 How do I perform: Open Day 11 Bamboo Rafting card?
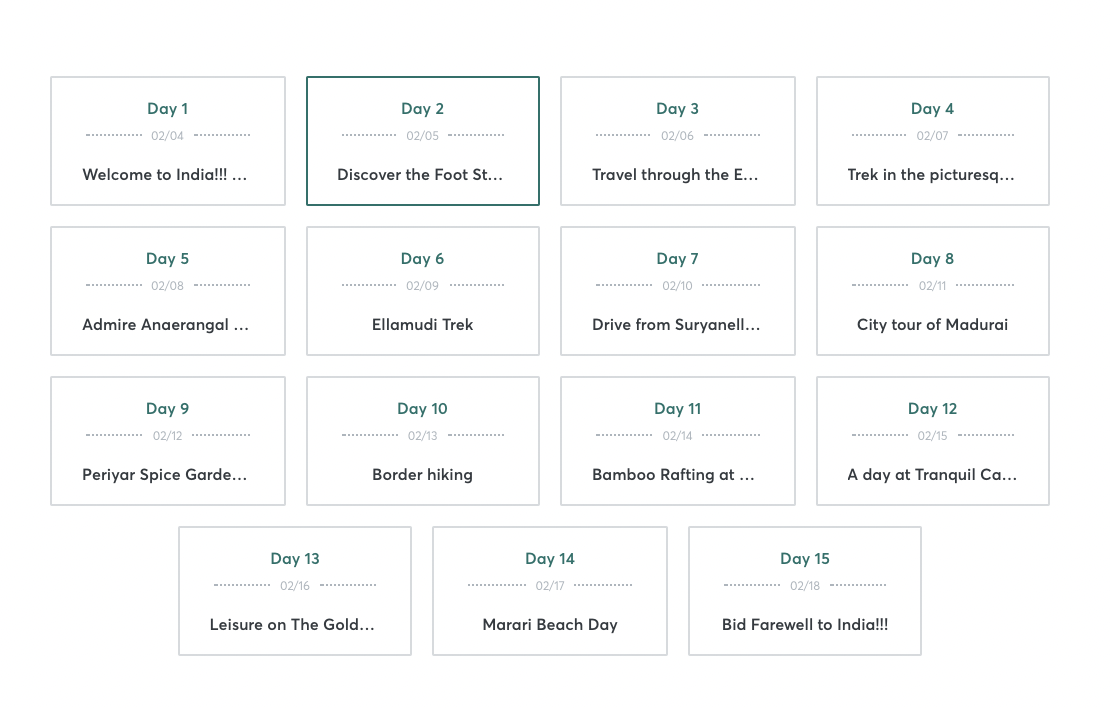(x=677, y=441)
